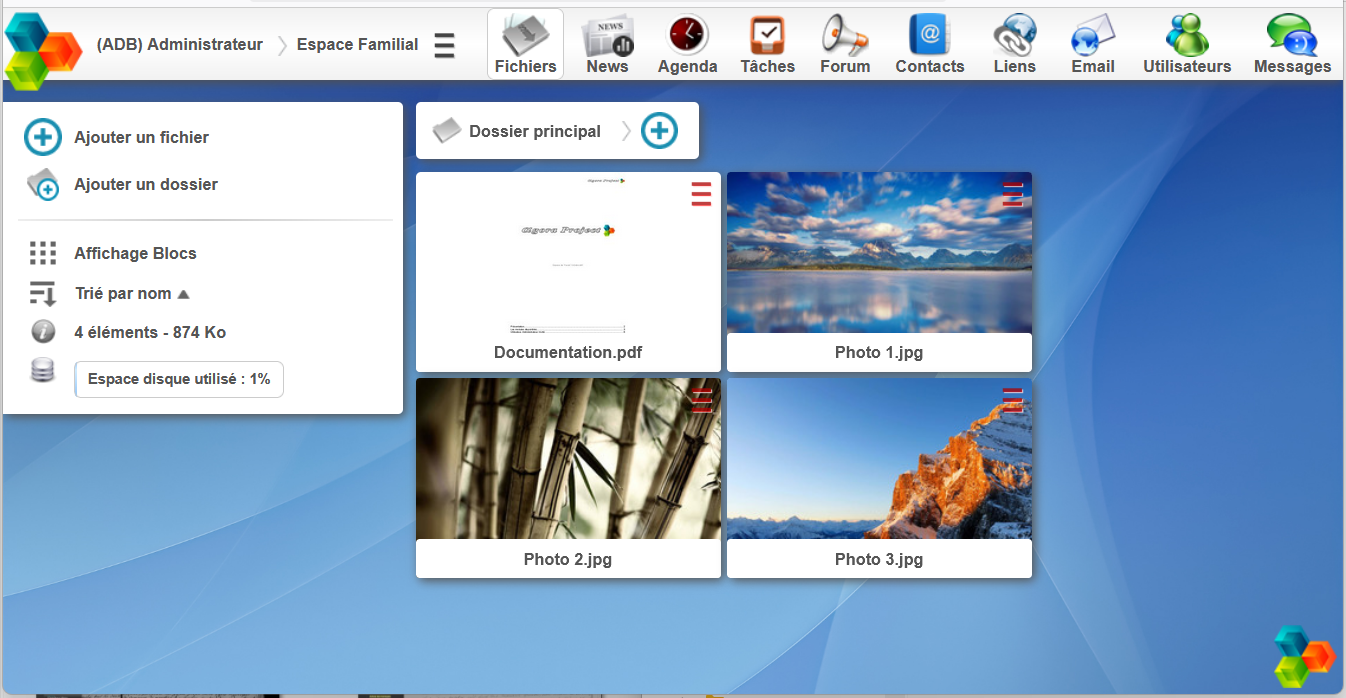Open the Photo 1.jpg options menu

click(1013, 194)
